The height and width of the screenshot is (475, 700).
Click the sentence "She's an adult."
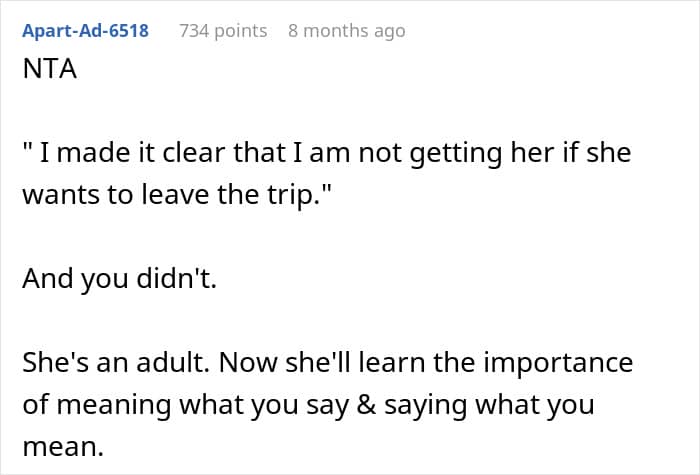[116, 362]
